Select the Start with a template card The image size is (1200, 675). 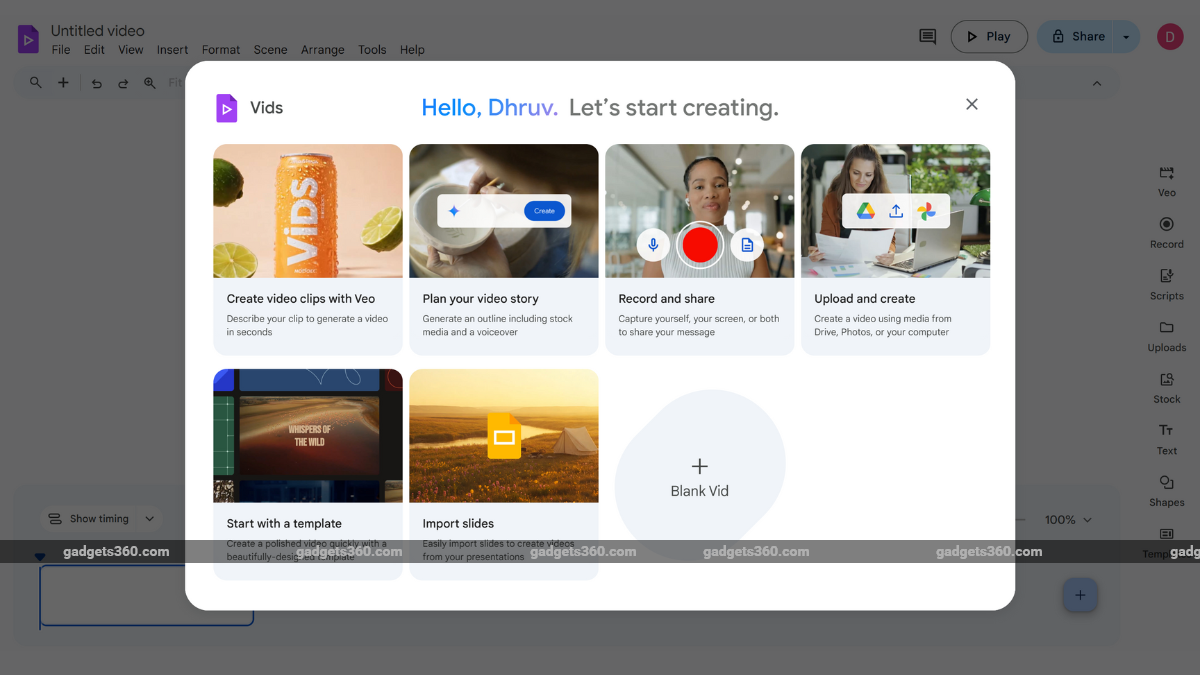pos(308,474)
